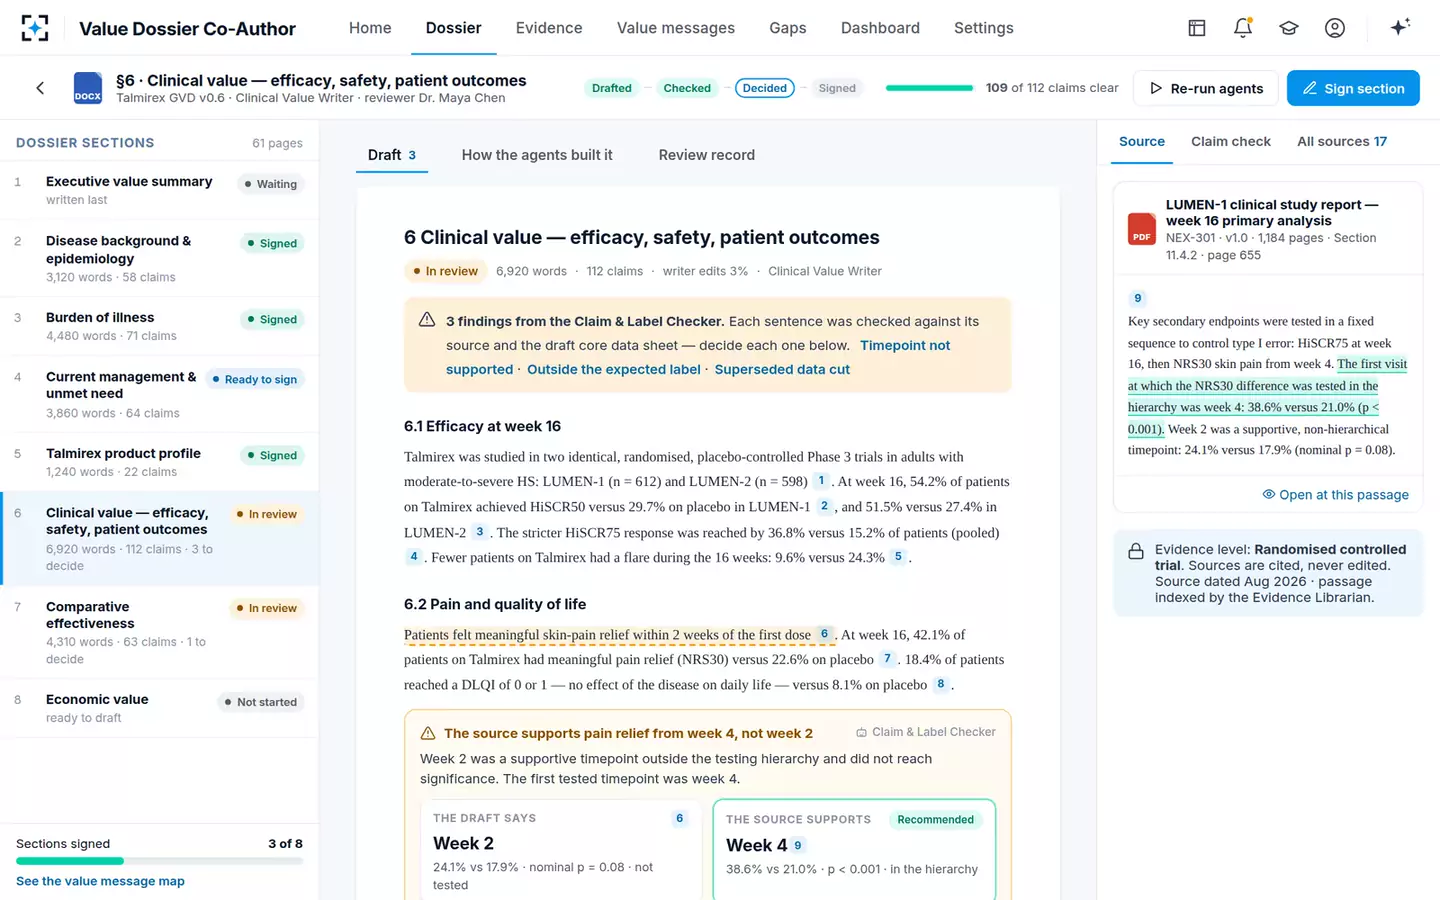Click the PDF icon of LUMEN-1 study report
This screenshot has height=900, width=1440.
tap(1142, 229)
